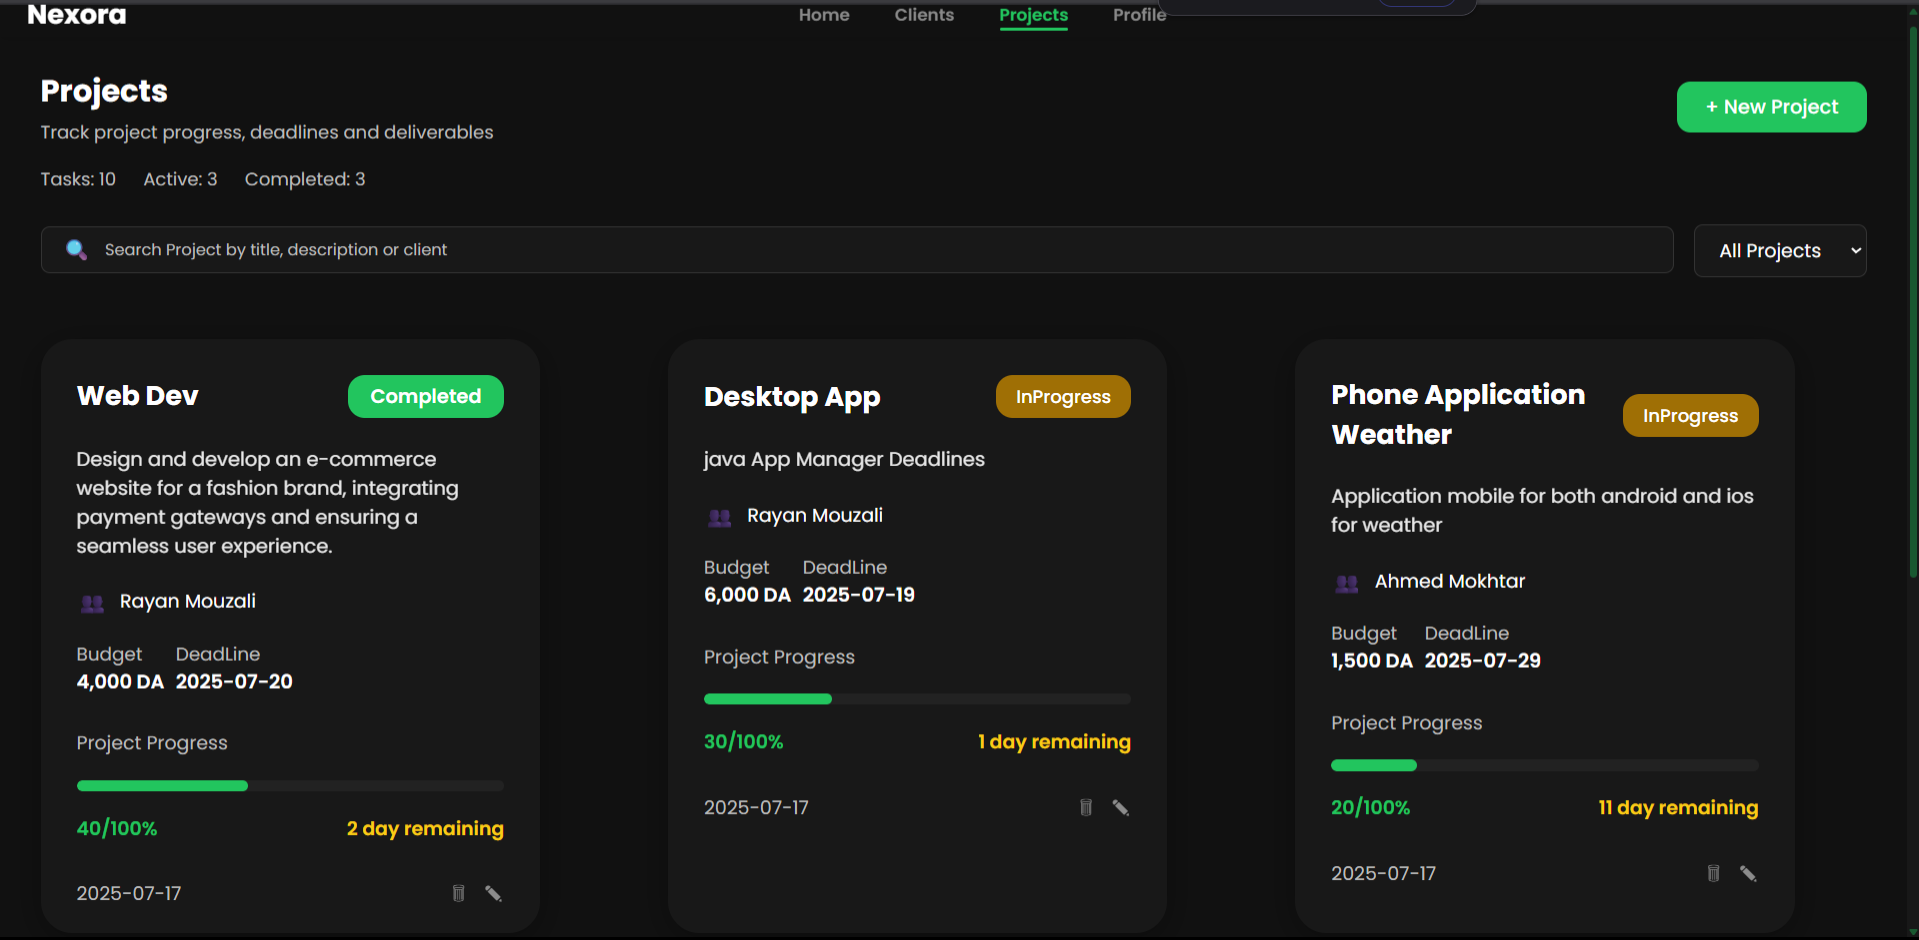Click the Completed status badge on Web Dev
The height and width of the screenshot is (940, 1919).
coord(425,396)
